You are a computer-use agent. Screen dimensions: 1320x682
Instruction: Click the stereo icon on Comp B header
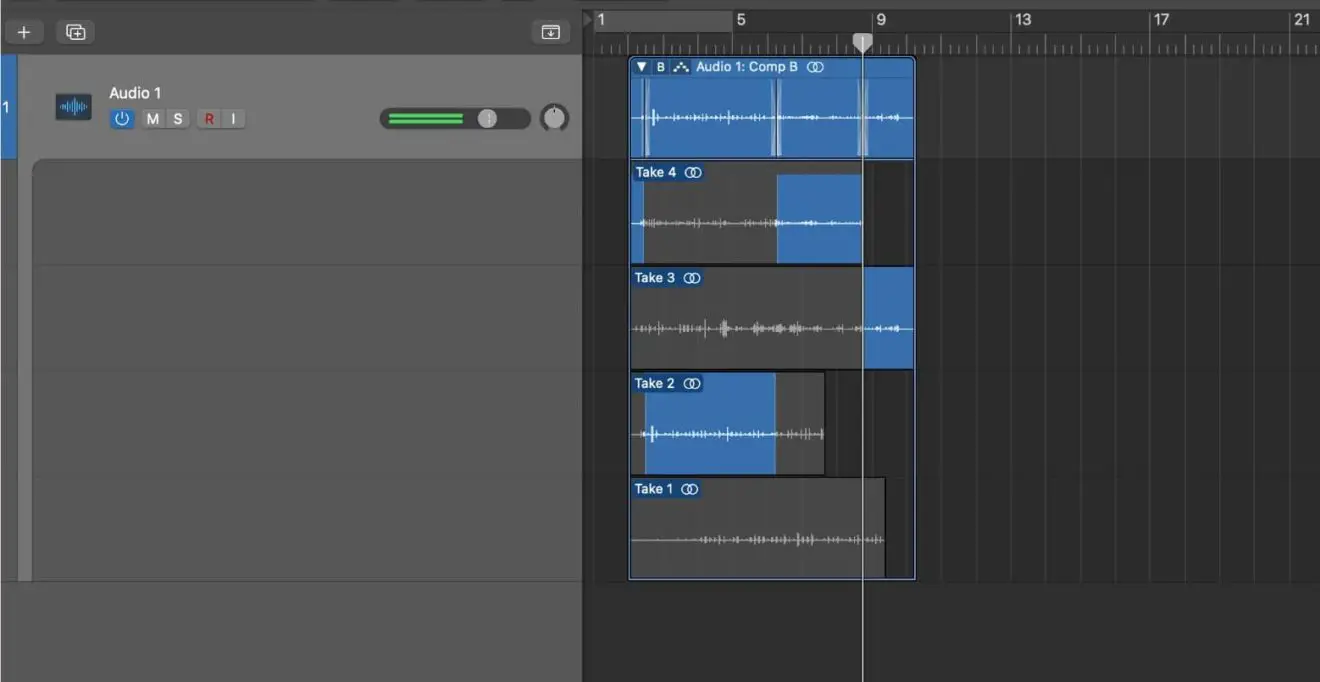[x=815, y=67]
